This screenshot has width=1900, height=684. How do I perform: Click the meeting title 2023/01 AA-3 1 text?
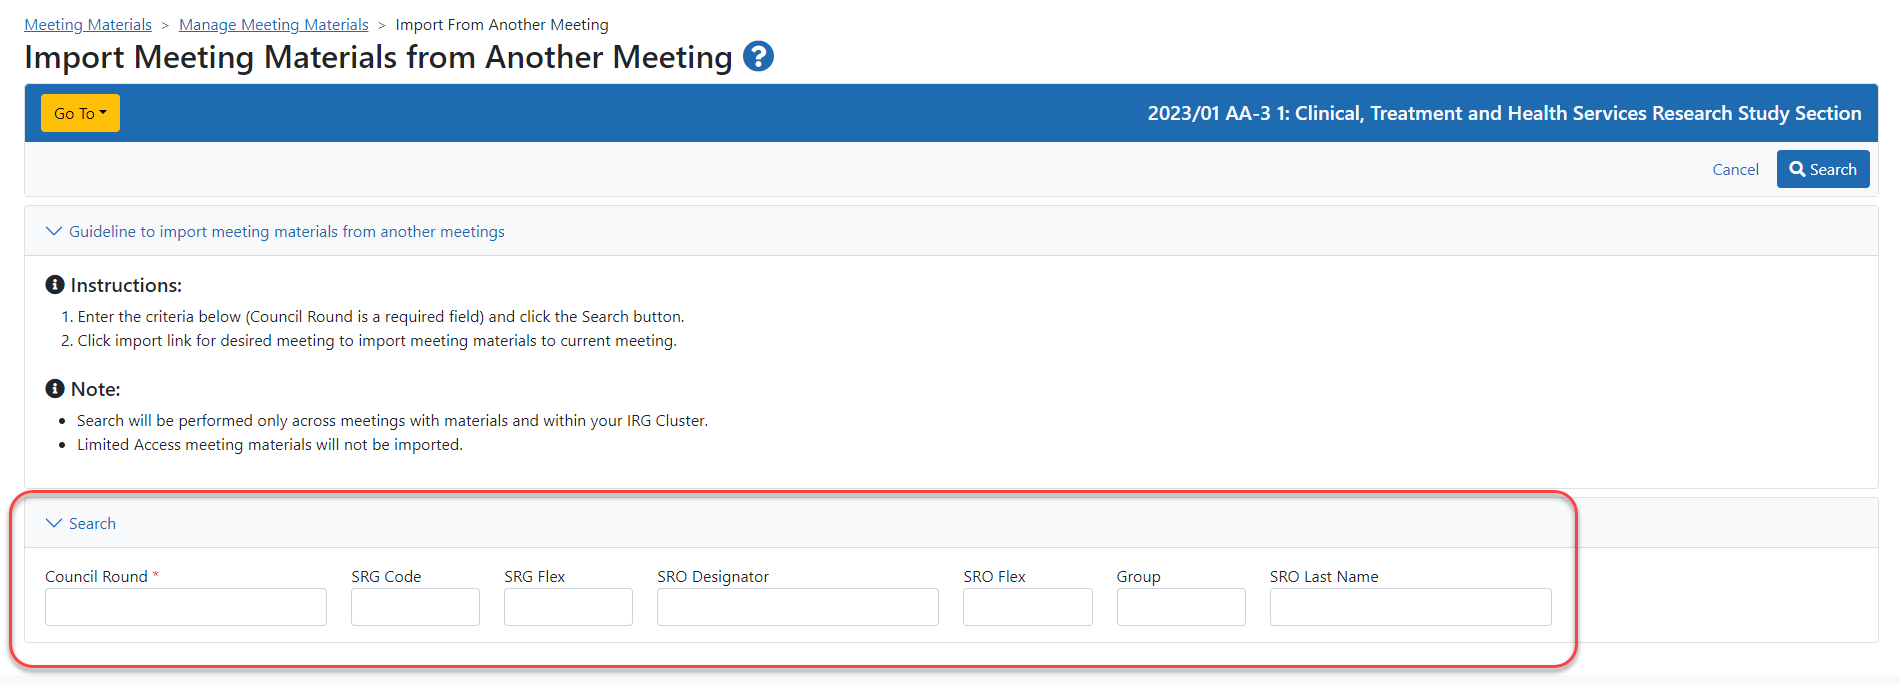tap(1504, 113)
